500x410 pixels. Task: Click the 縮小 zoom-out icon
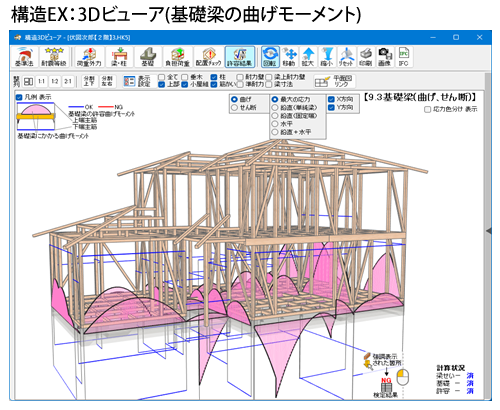[327, 57]
